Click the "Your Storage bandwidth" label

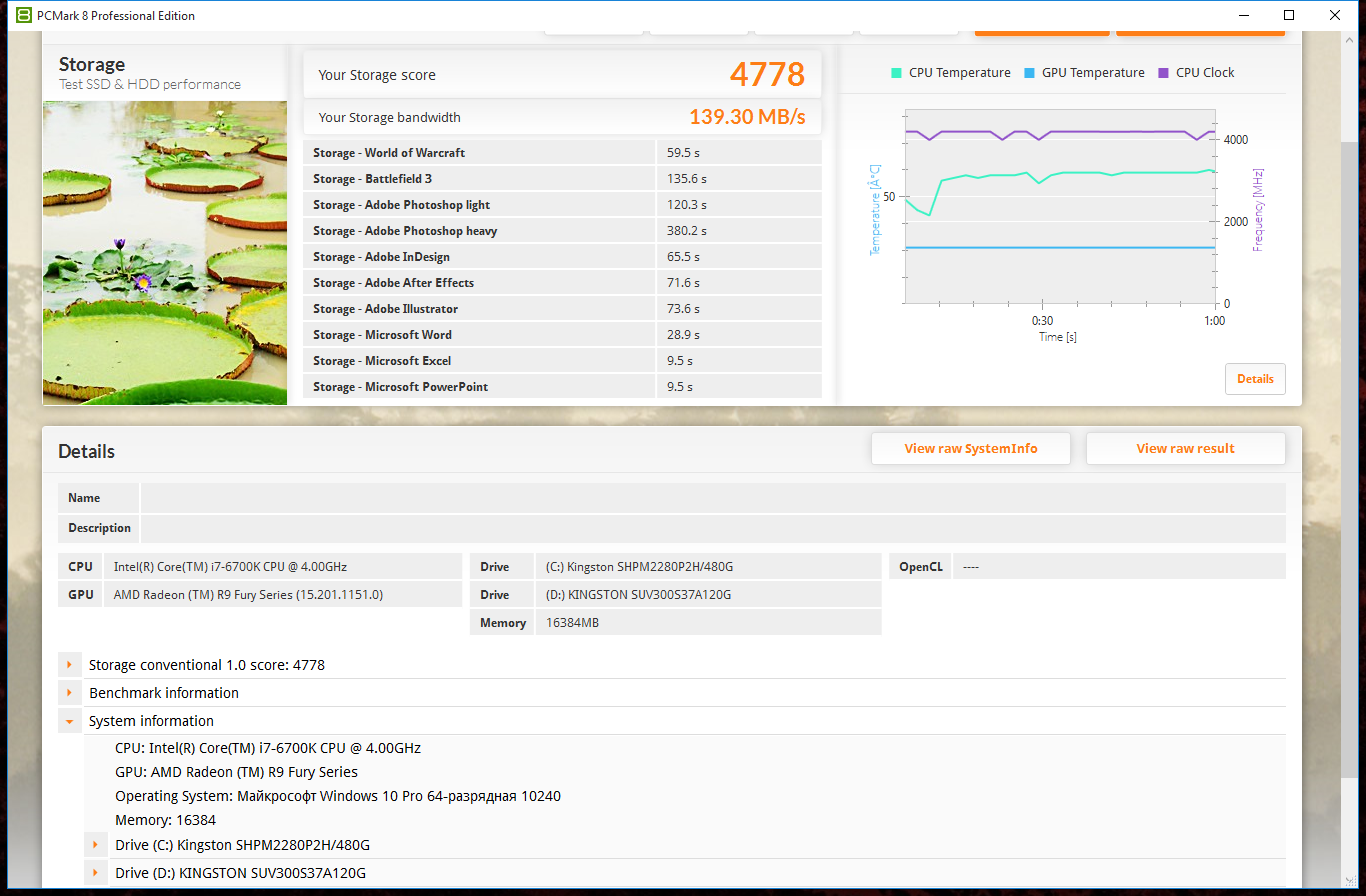pyautogui.click(x=390, y=118)
